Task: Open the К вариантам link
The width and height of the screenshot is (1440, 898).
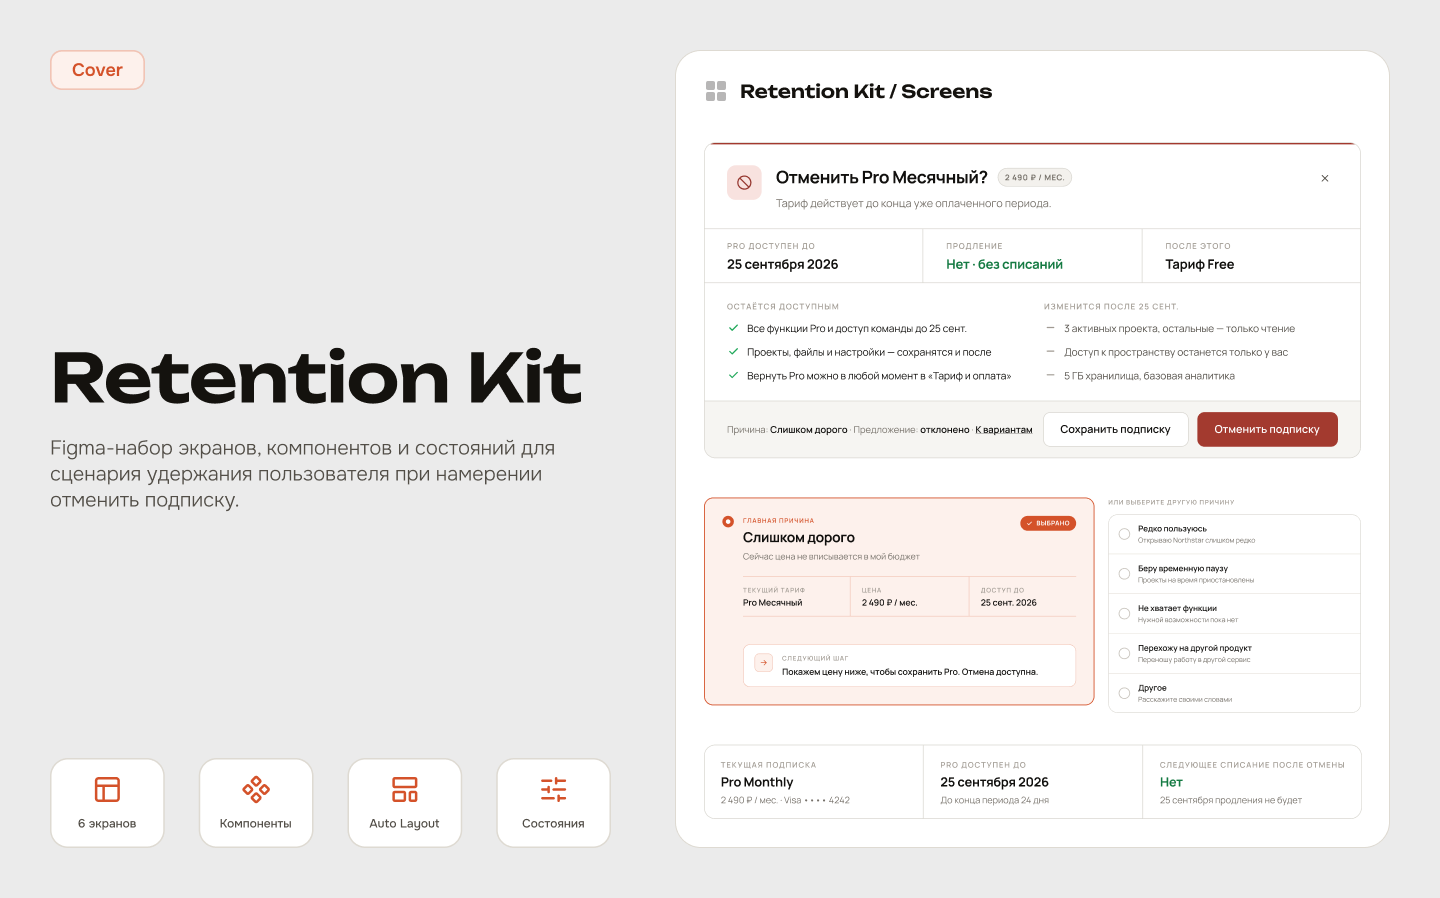Action: 1004,430
